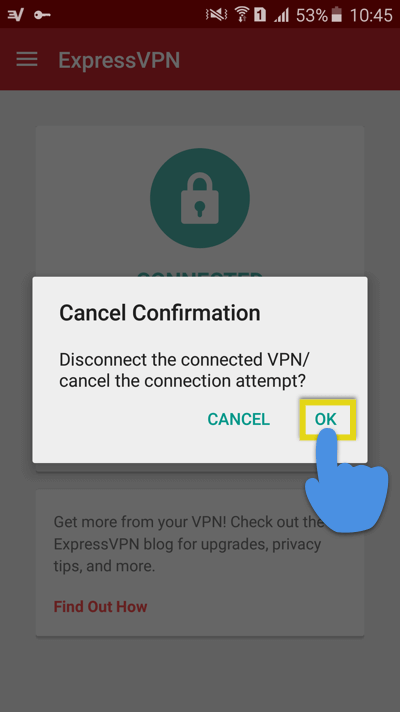Tap the ExpressVPN title in header
Image resolution: width=400 pixels, height=712 pixels.
119,60
